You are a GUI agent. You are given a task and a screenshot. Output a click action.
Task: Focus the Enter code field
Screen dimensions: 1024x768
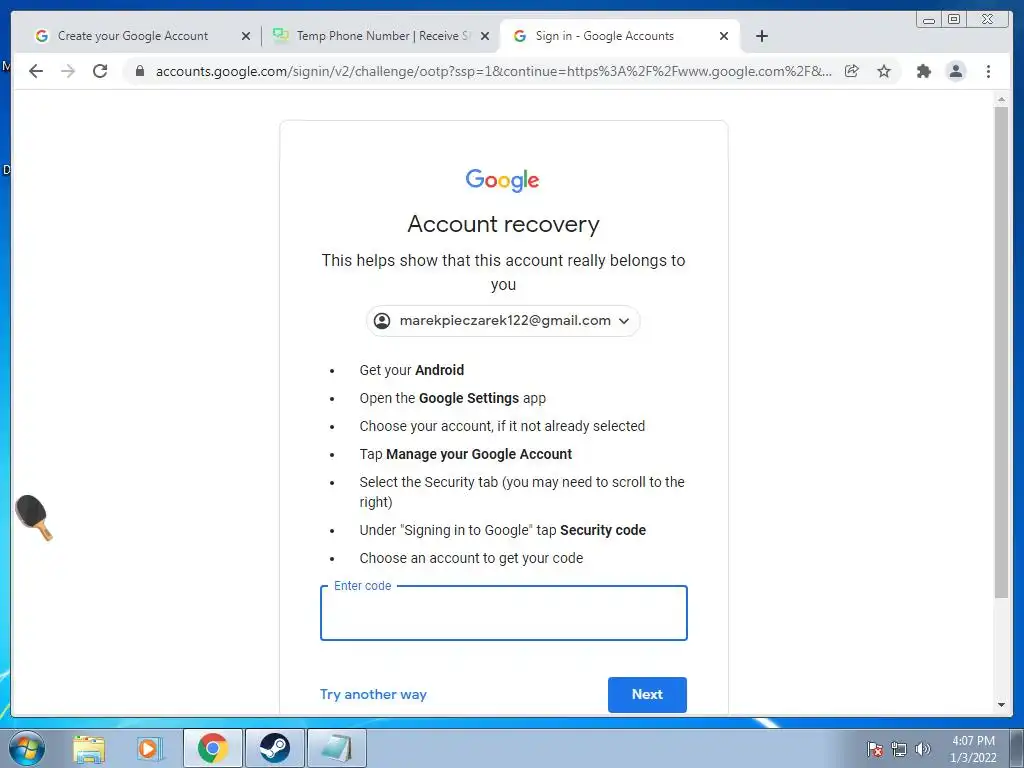[504, 613]
